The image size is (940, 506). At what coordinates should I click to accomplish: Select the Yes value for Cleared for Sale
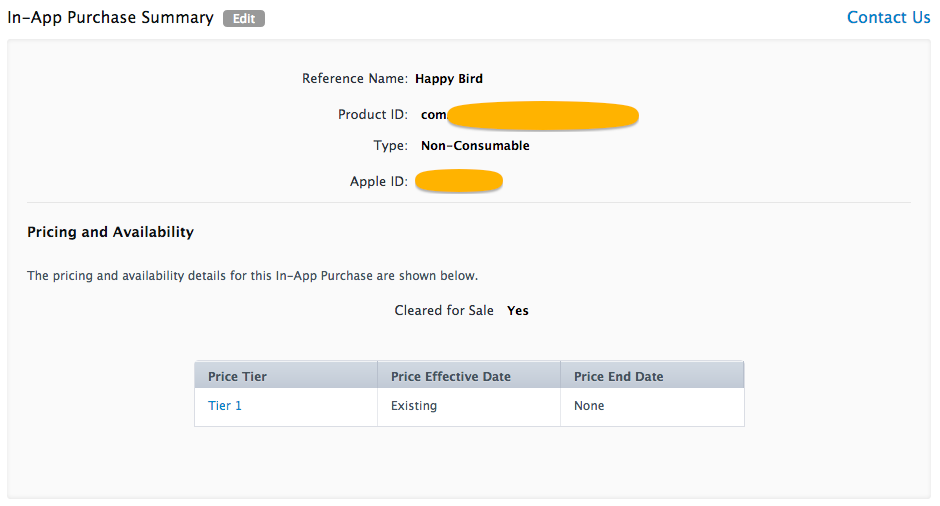click(518, 310)
